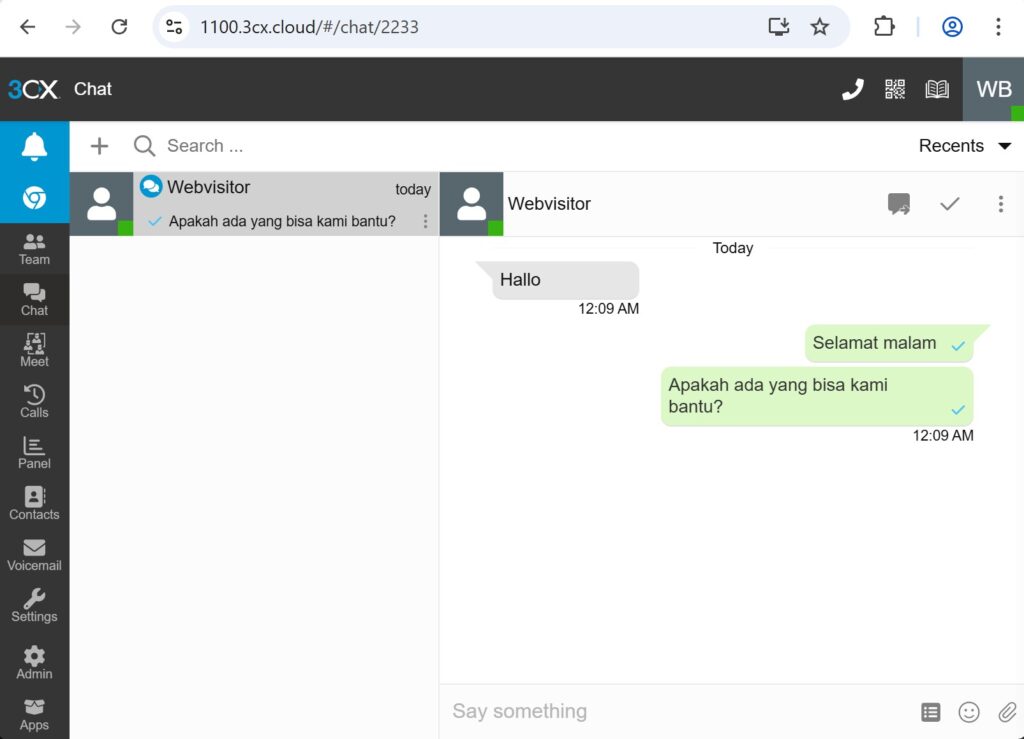Screen dimensions: 1024x739
Task: Show the QR code for provisioning
Action: [895, 89]
